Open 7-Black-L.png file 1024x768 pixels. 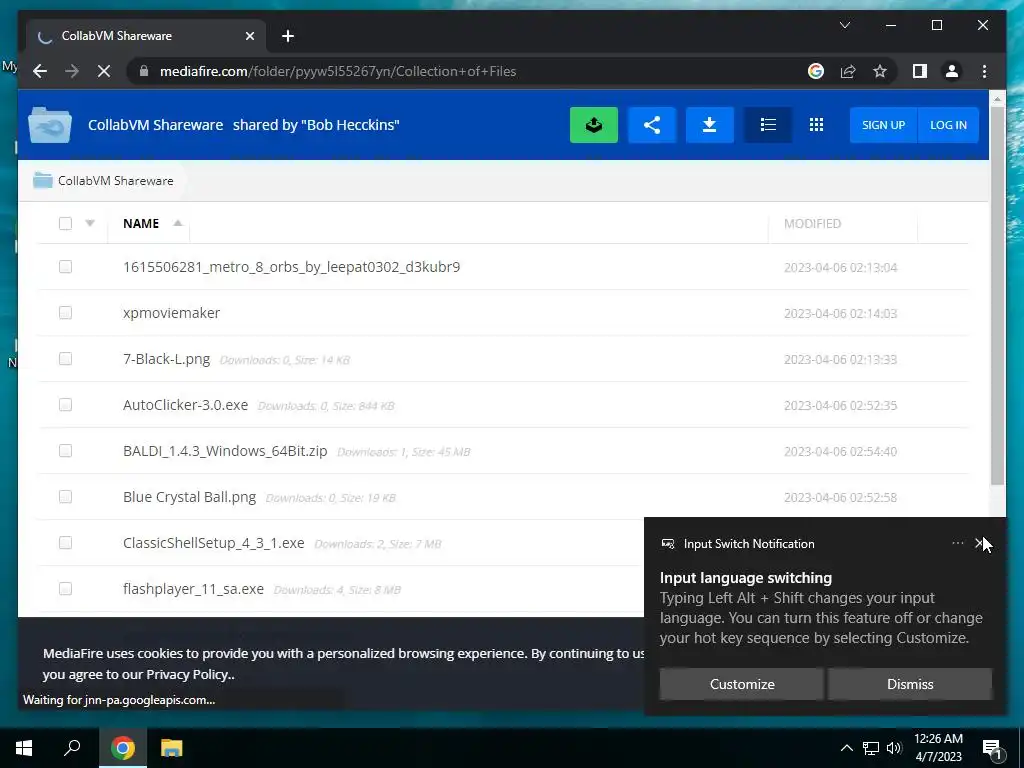pyautogui.click(x=167, y=359)
